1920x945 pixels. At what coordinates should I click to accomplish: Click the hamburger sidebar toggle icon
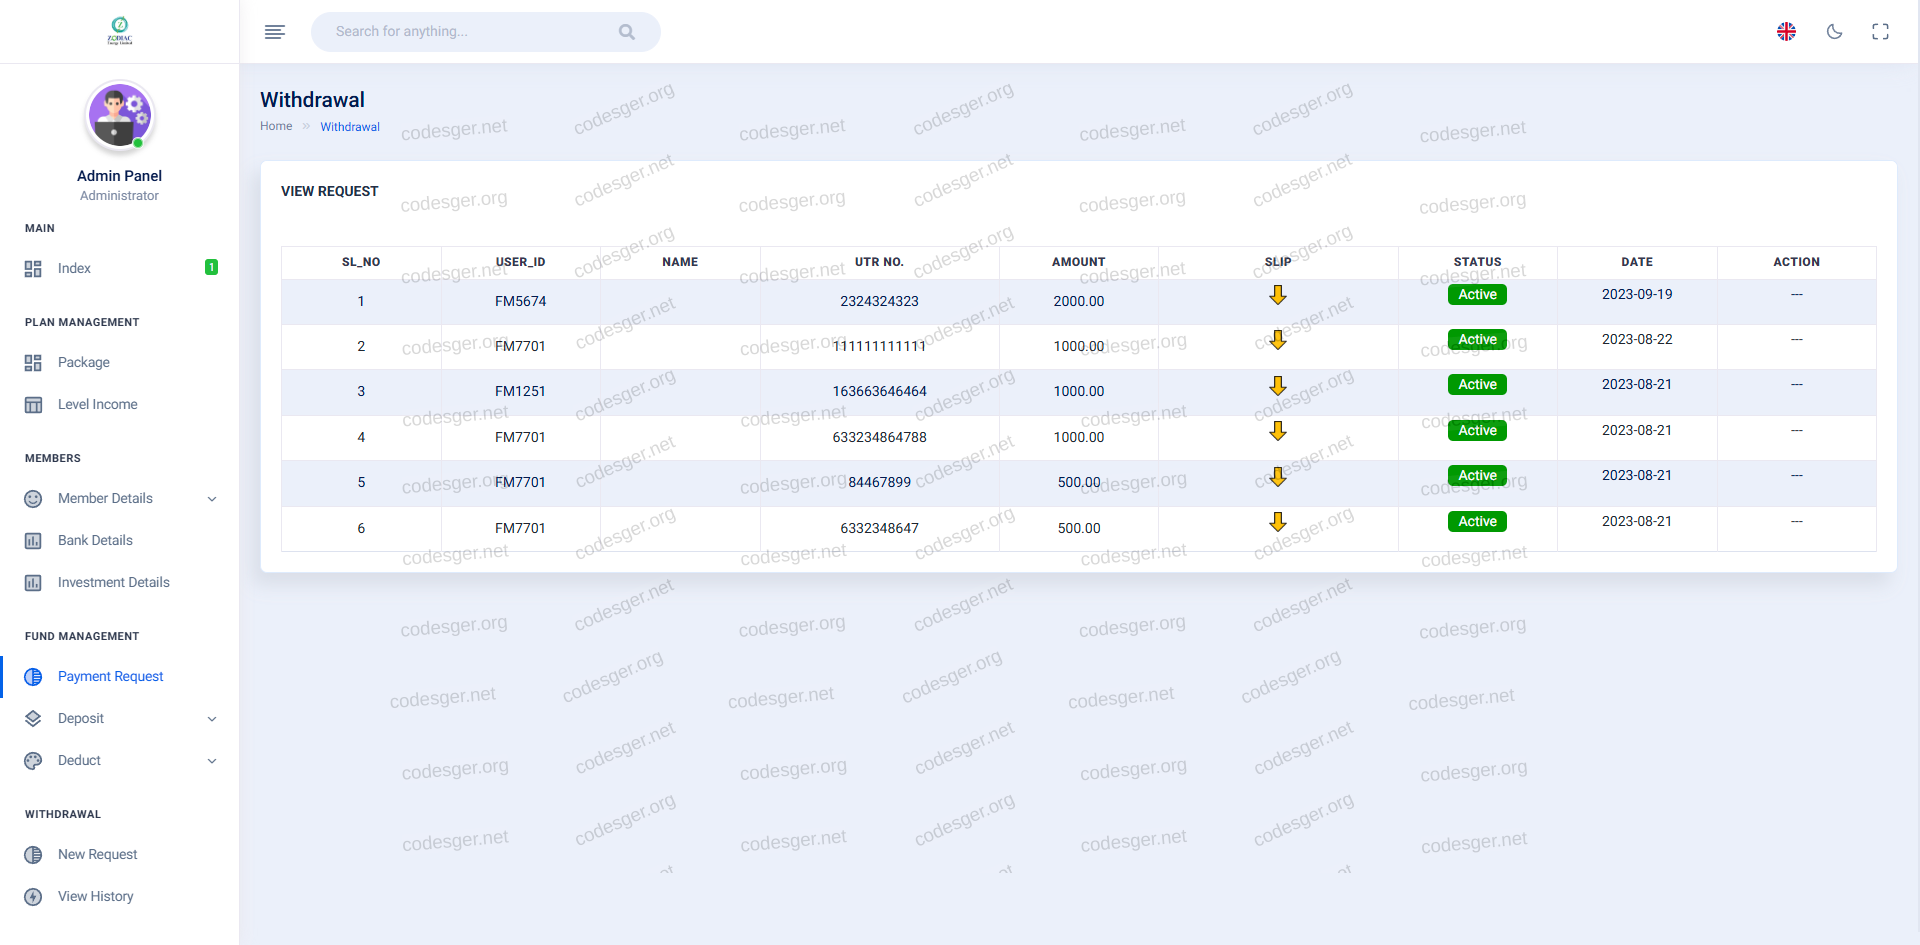(275, 32)
